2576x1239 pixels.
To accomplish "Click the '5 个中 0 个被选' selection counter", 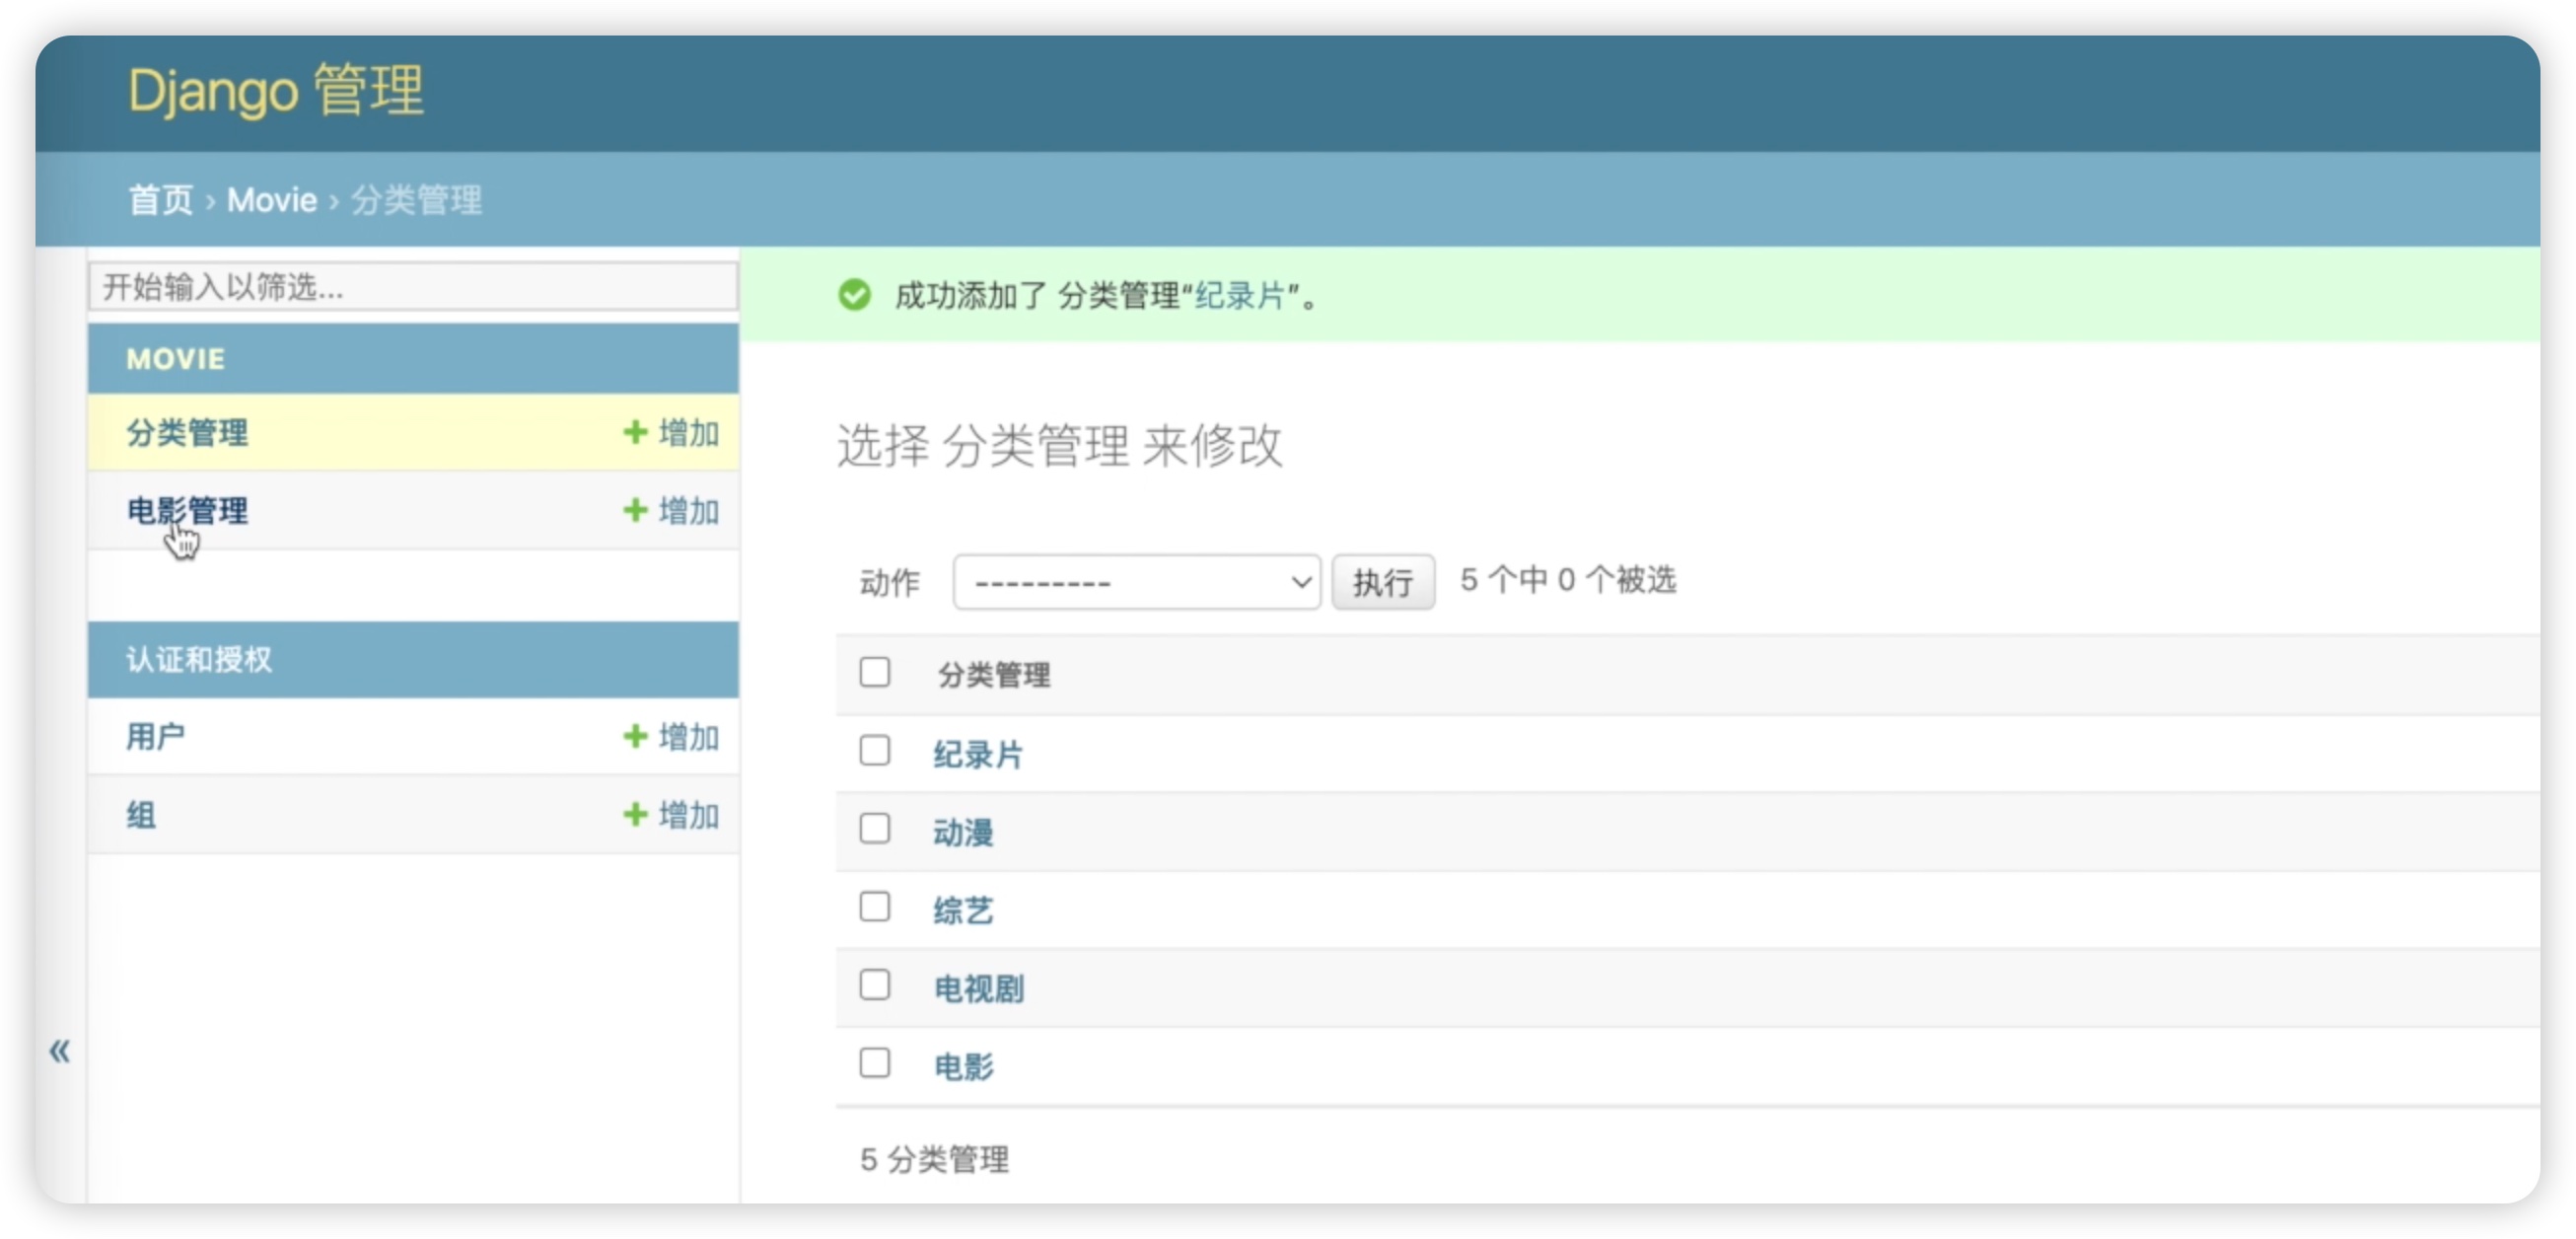I will point(1568,579).
